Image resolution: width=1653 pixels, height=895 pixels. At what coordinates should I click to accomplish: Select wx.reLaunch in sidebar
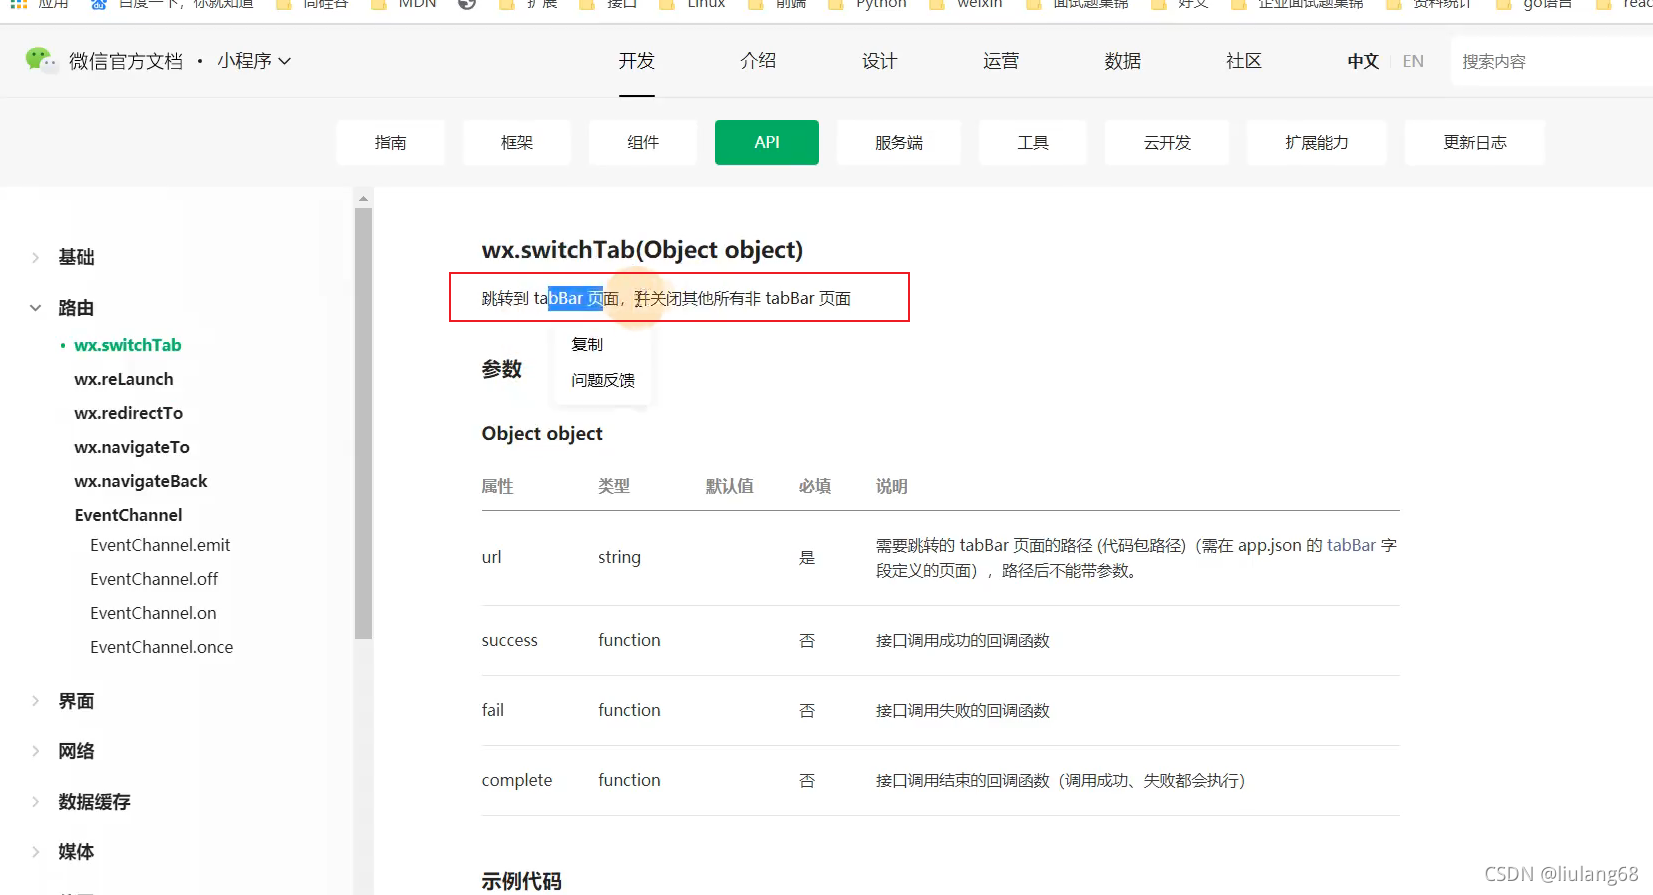click(x=124, y=379)
